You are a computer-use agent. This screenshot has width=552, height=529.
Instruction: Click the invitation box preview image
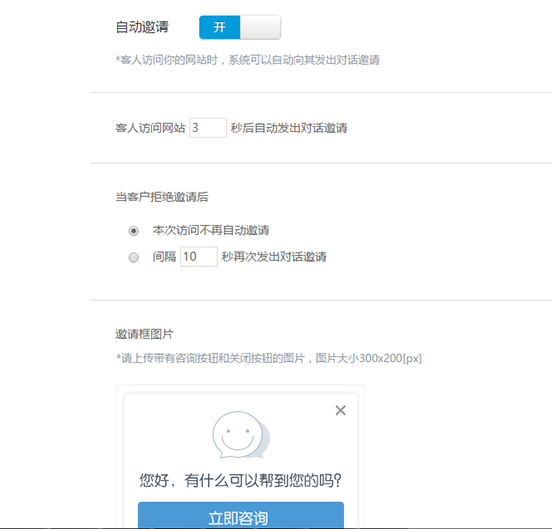[240, 457]
